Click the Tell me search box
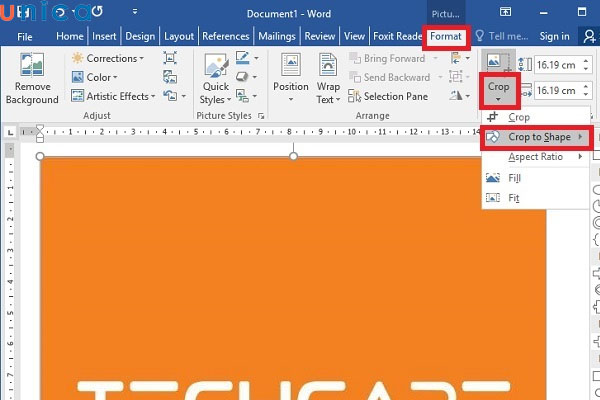Image resolution: width=600 pixels, height=400 pixels. click(x=502, y=36)
